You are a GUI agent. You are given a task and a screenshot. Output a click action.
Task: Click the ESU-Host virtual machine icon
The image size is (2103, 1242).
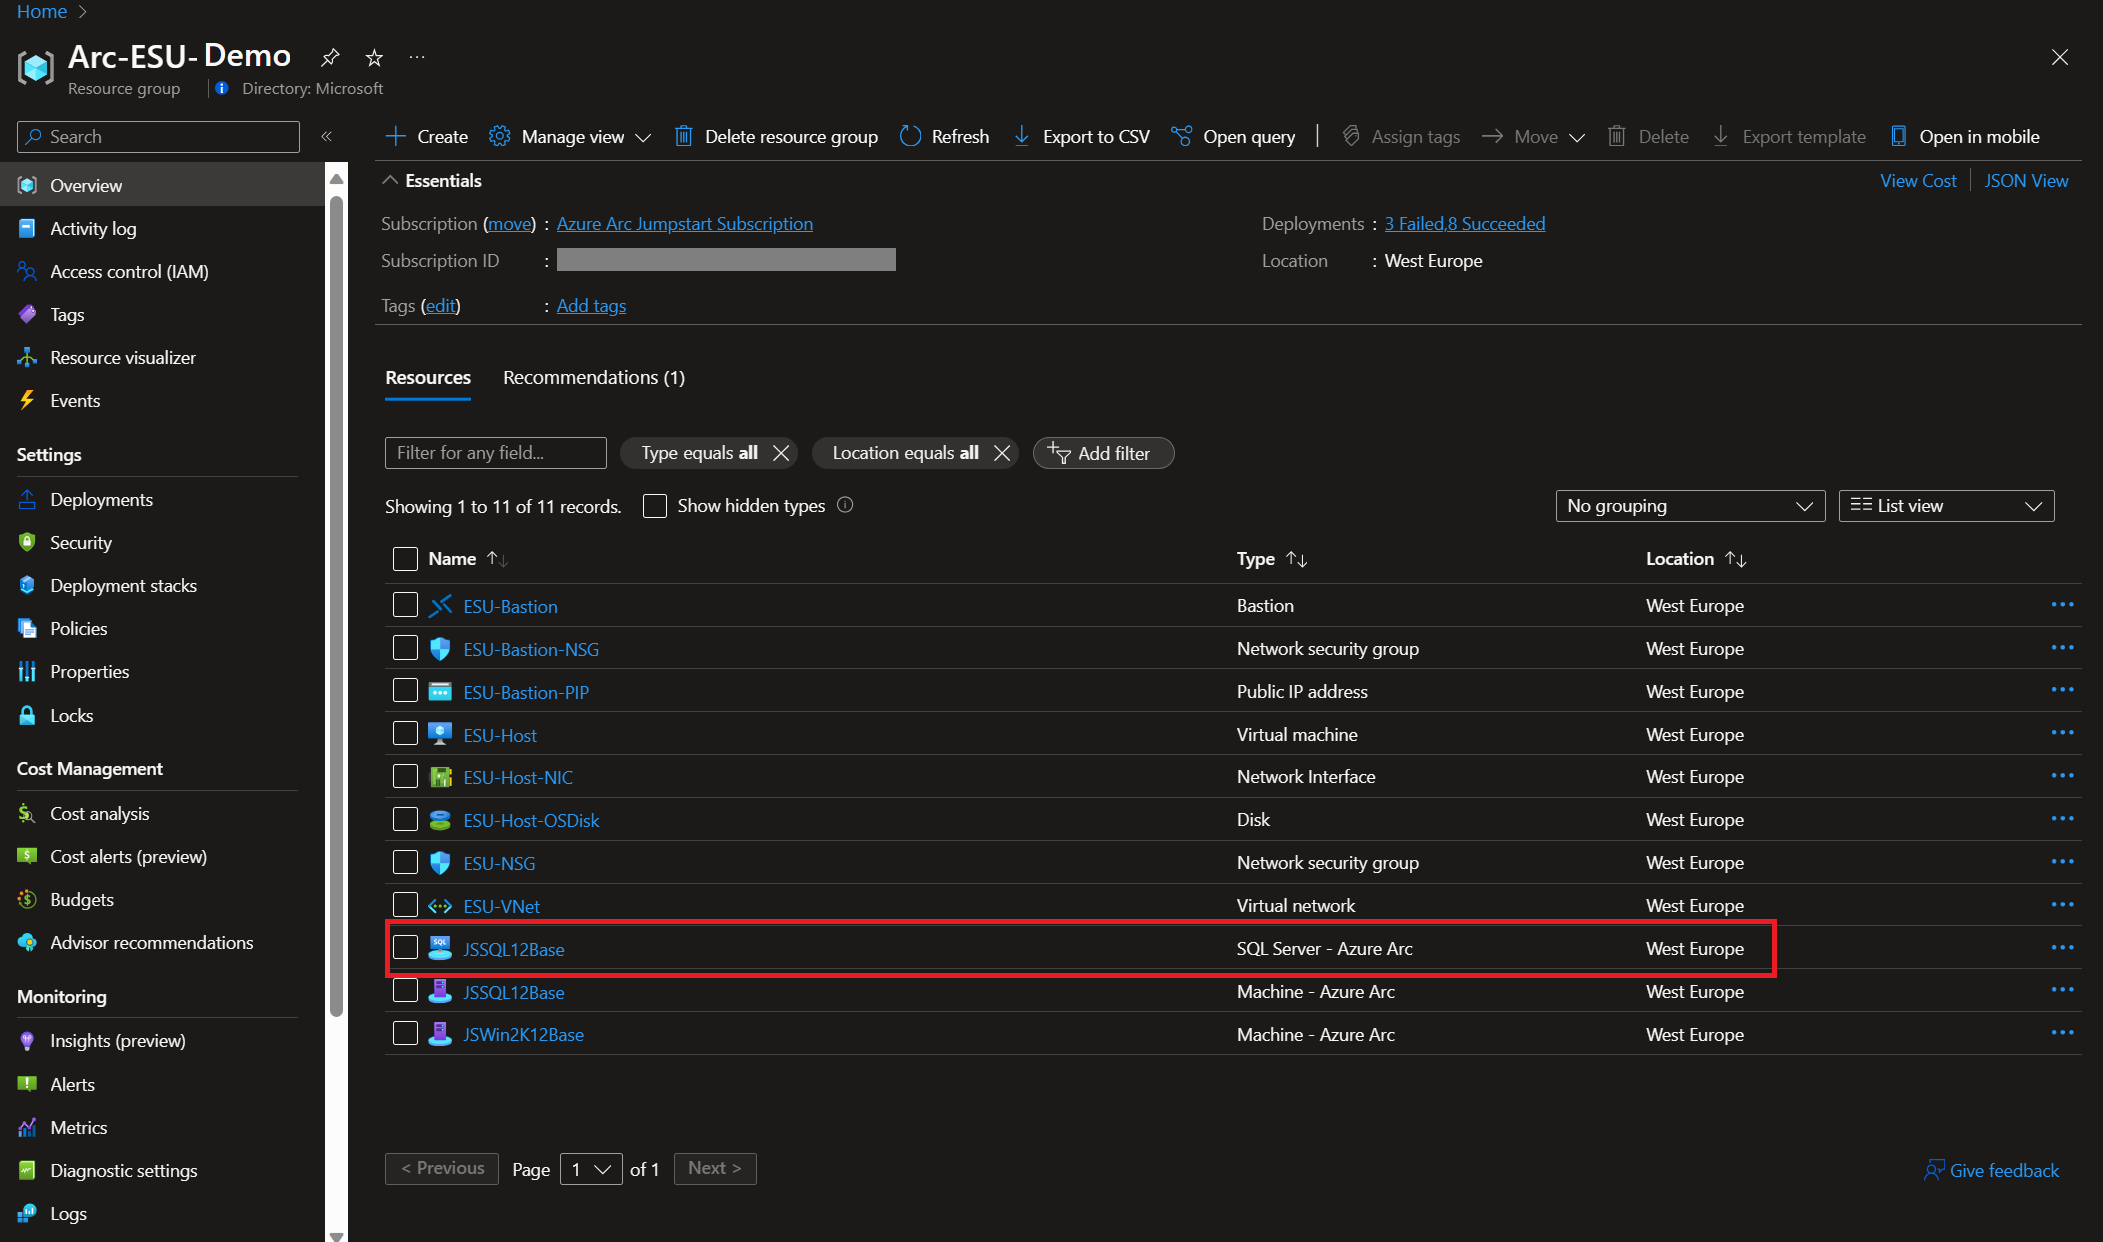point(440,734)
